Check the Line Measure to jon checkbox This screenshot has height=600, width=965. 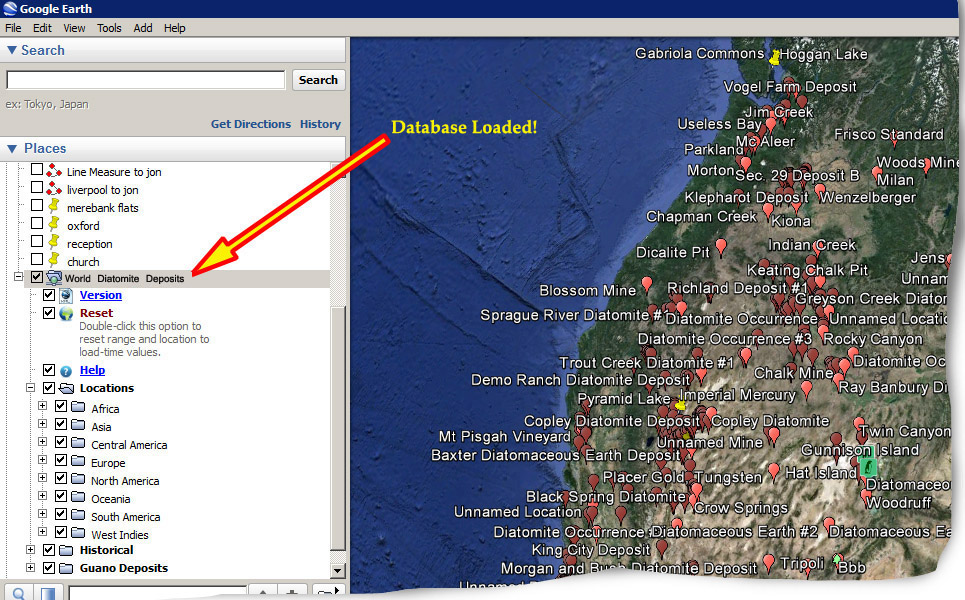pyautogui.click(x=37, y=169)
